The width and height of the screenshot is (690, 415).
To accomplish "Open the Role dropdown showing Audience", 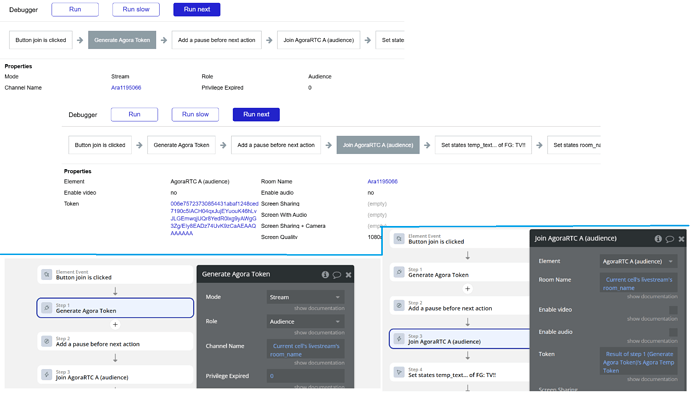I will 305,321.
